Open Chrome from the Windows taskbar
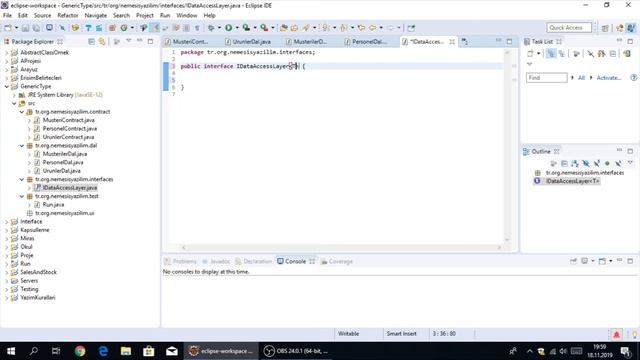The width and height of the screenshot is (640, 360). 80,351
